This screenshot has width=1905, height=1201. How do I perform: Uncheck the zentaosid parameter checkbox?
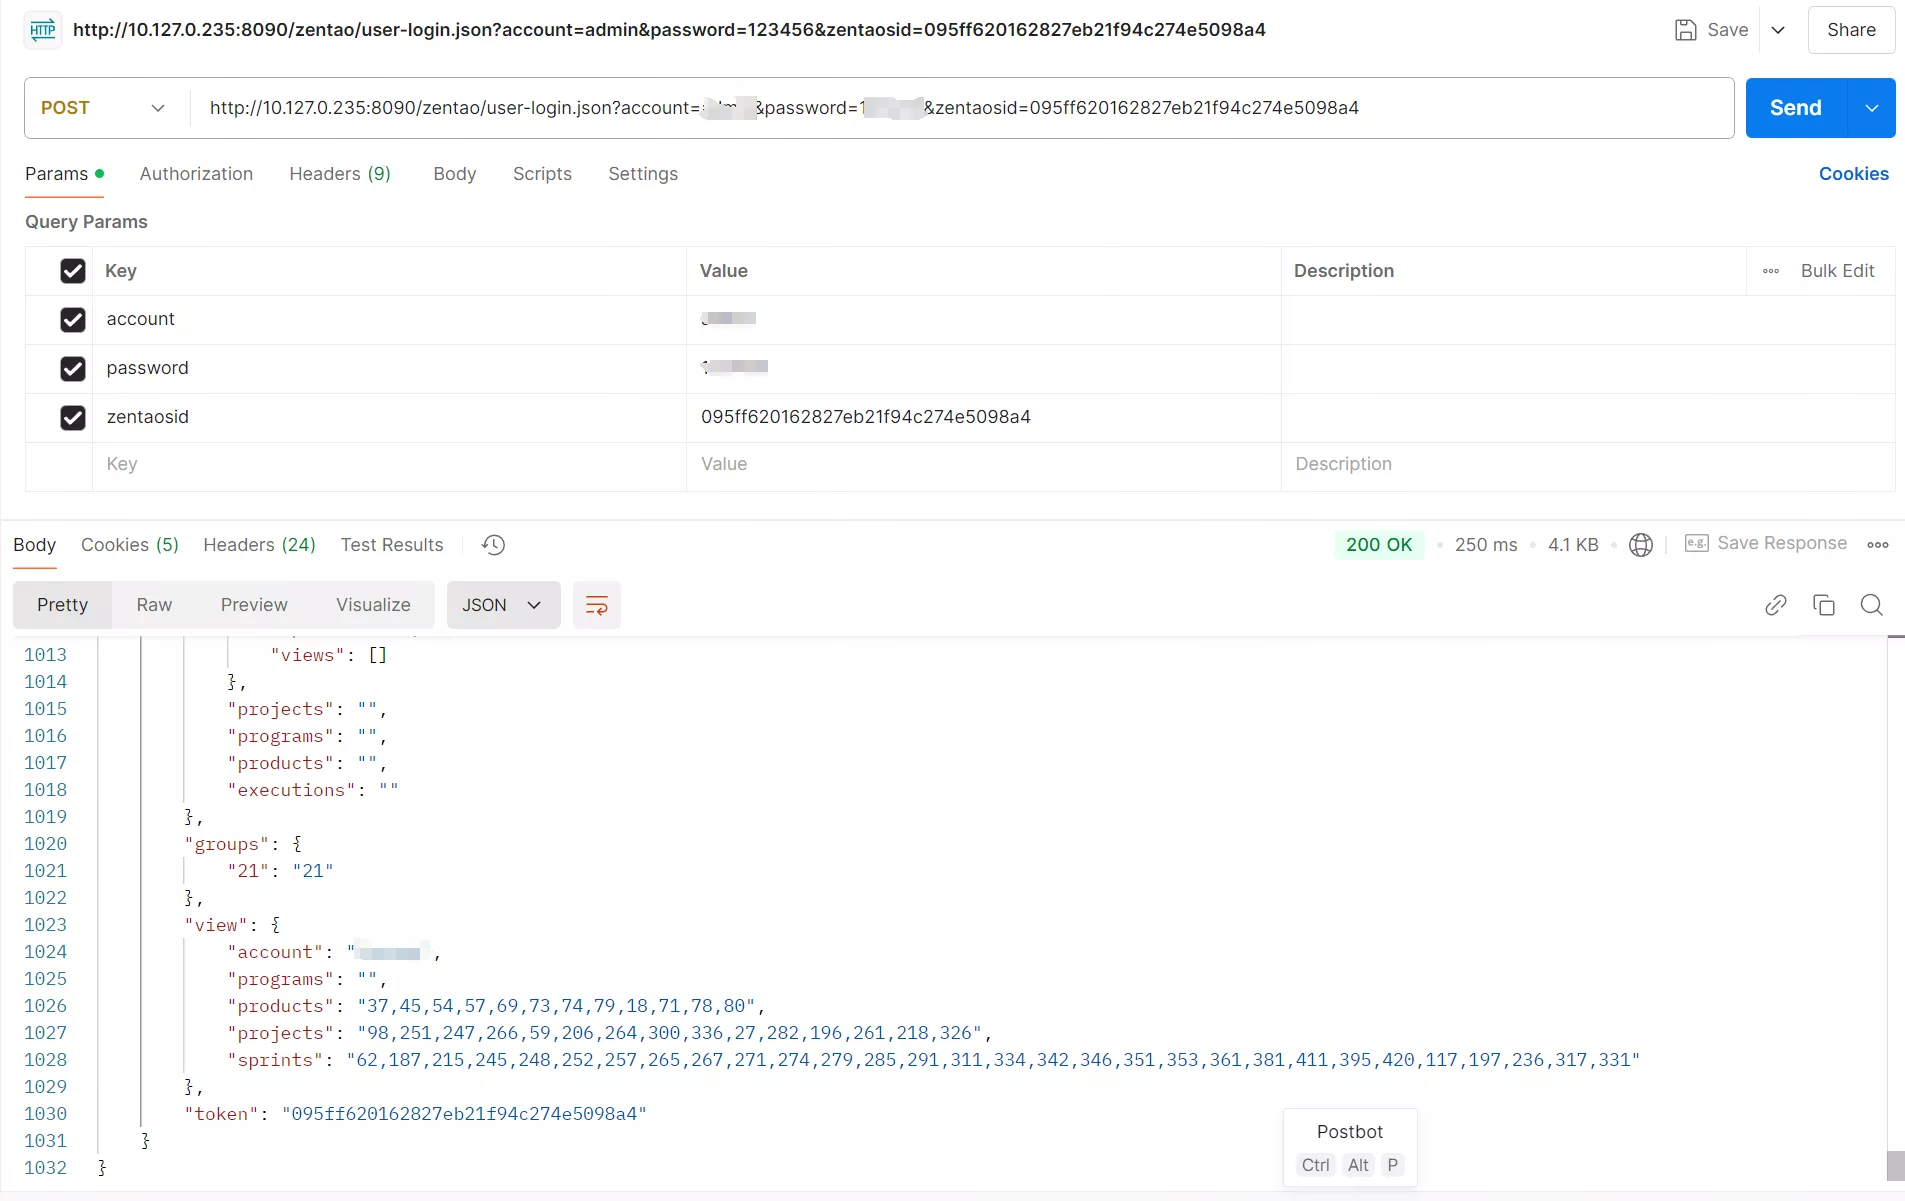(x=73, y=418)
